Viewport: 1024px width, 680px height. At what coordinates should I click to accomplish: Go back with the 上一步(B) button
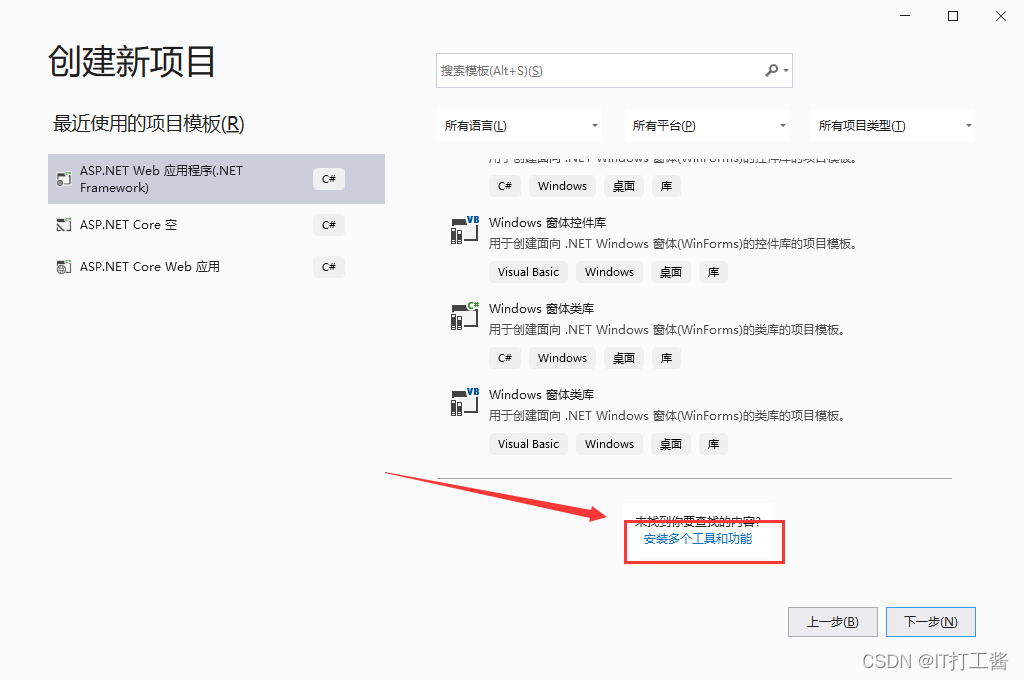[x=833, y=622]
